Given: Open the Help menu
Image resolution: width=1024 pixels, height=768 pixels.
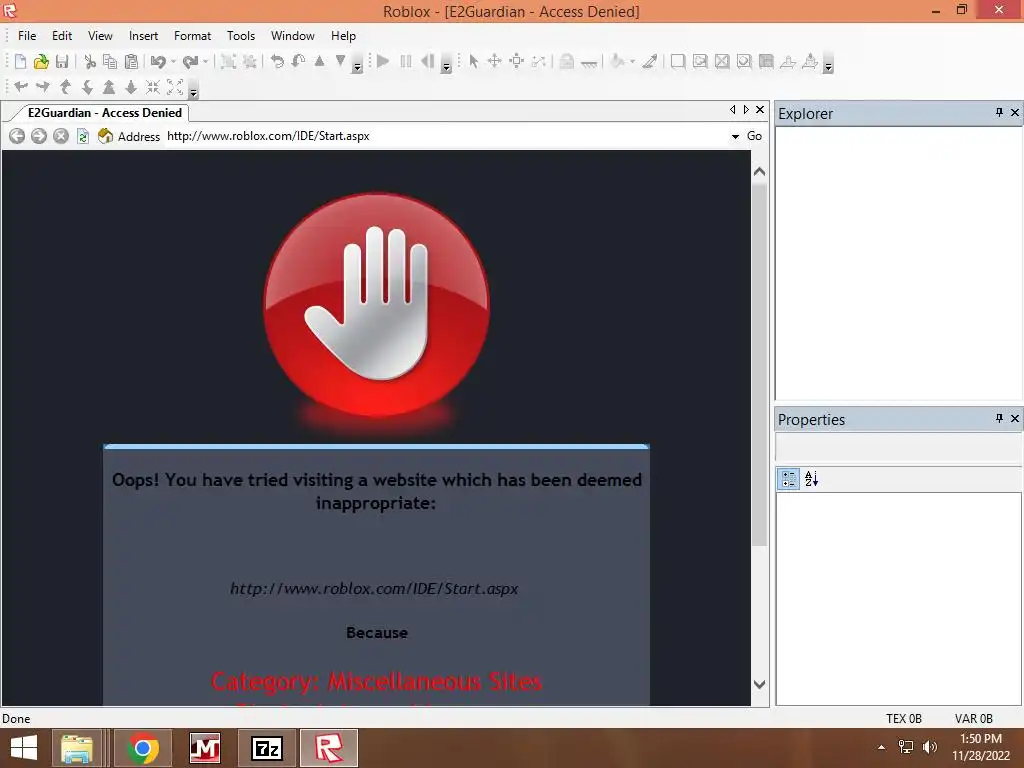Looking at the screenshot, I should coord(343,36).
